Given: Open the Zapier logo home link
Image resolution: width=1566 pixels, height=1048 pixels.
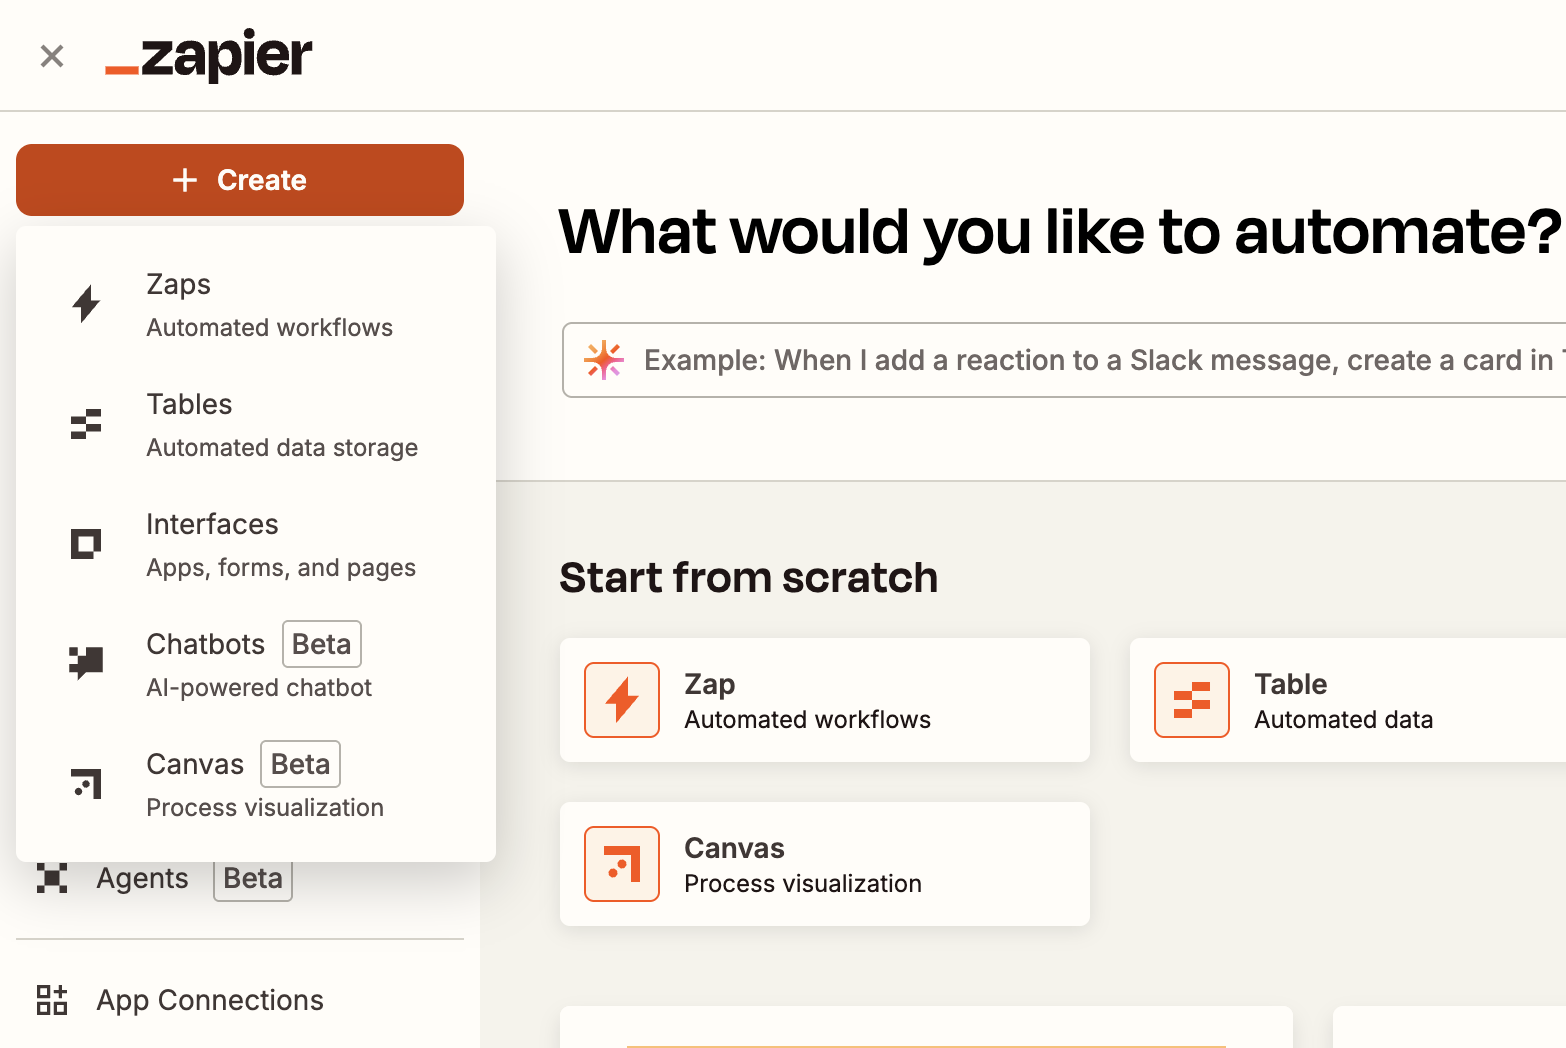Looking at the screenshot, I should click(209, 56).
